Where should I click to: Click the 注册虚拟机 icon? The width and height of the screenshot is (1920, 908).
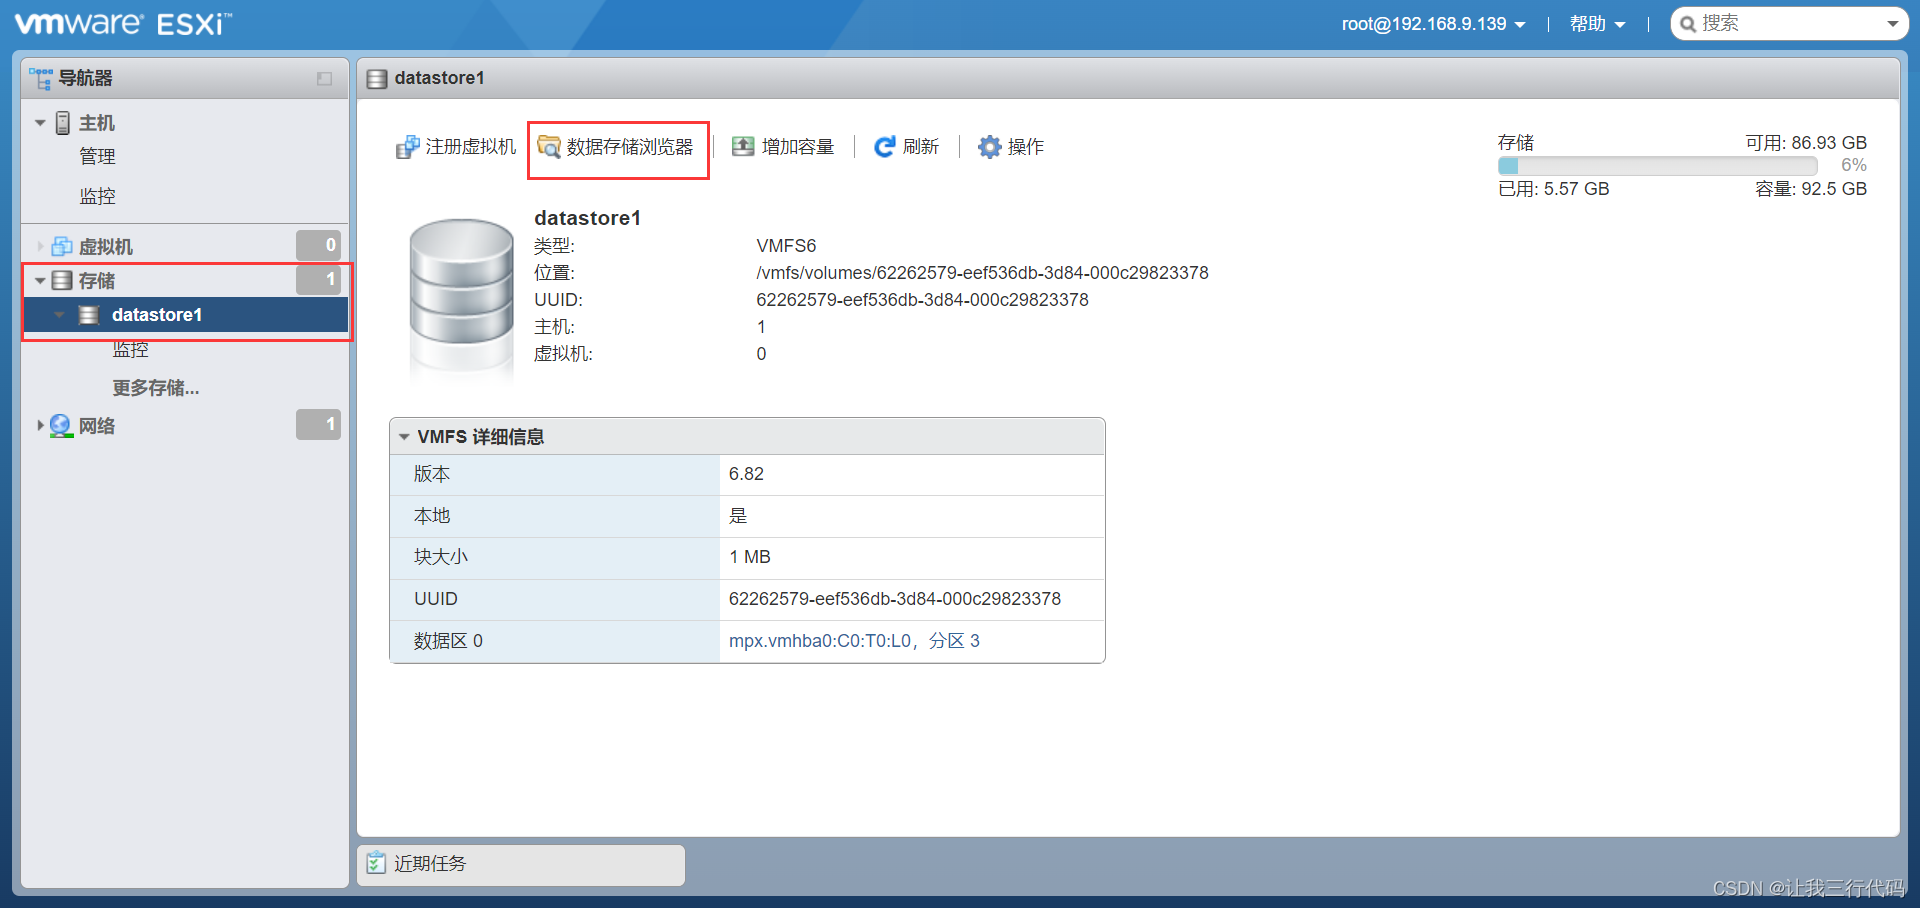[407, 147]
